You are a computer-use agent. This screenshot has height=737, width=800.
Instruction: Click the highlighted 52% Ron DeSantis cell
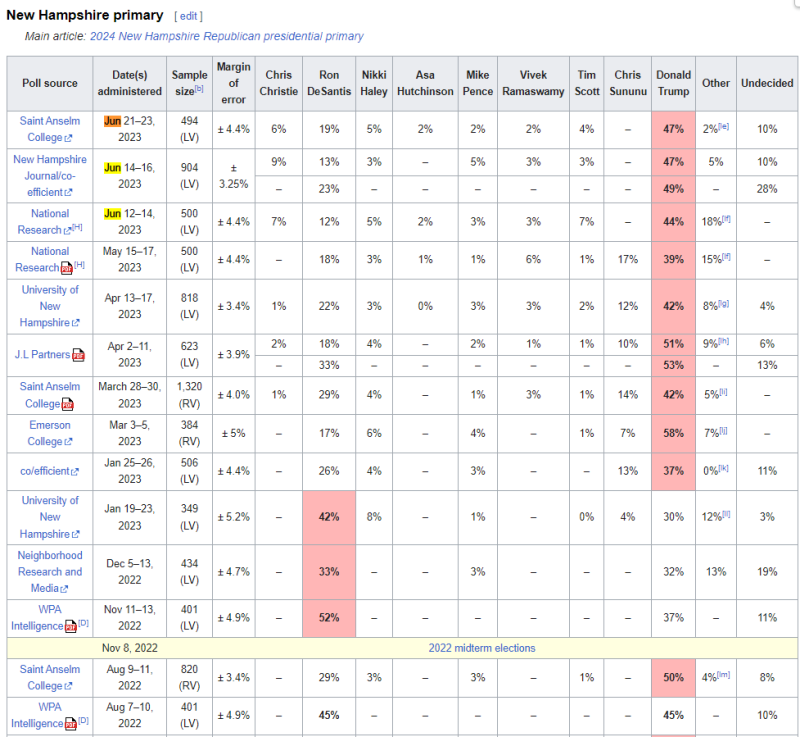[x=329, y=618]
